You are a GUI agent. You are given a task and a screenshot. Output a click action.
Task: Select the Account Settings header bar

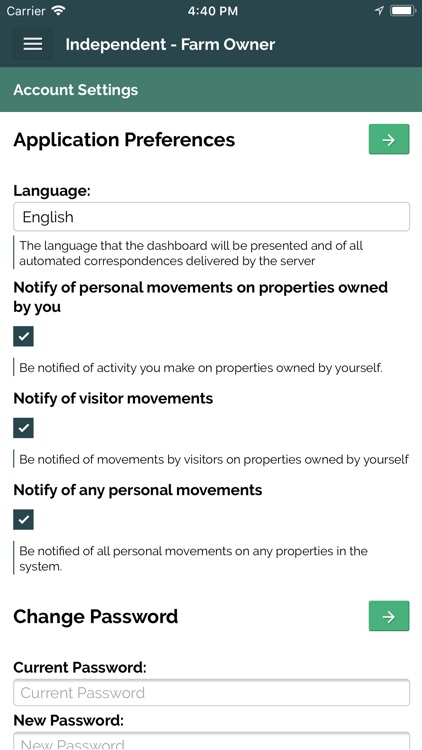coord(211,89)
